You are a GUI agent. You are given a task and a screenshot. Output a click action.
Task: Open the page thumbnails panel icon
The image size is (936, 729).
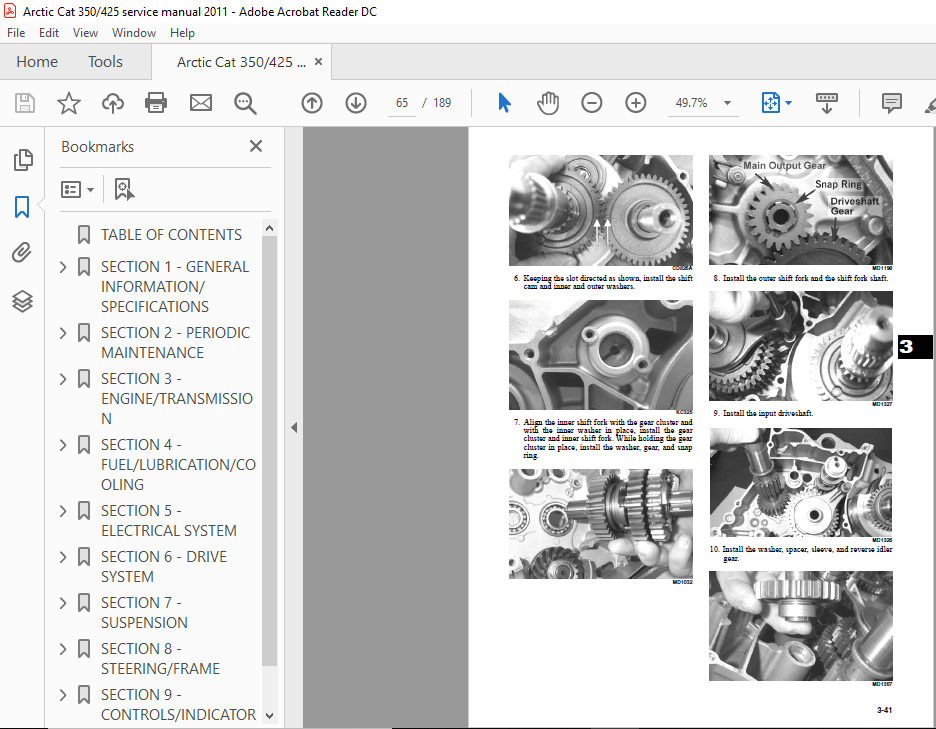23,160
